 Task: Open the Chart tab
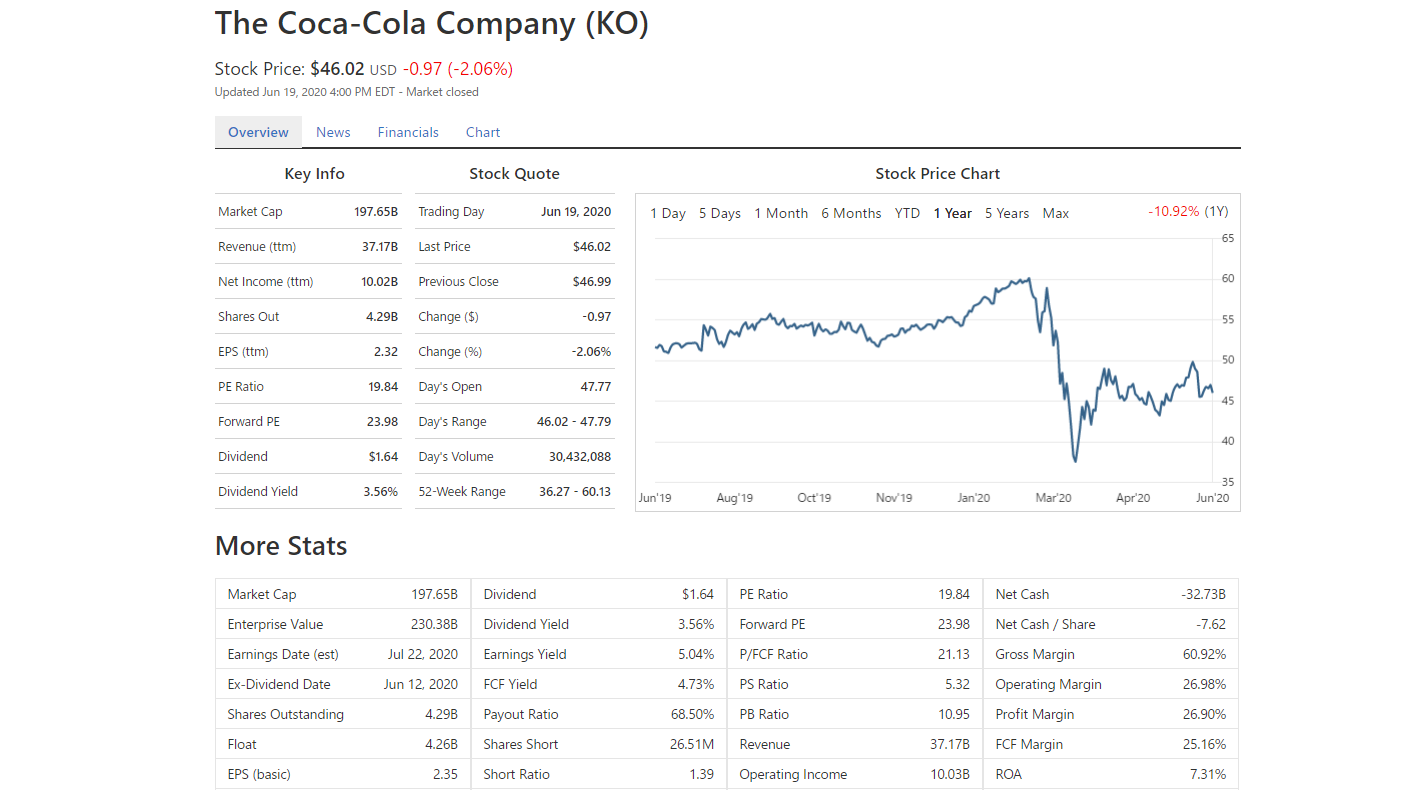(x=483, y=132)
